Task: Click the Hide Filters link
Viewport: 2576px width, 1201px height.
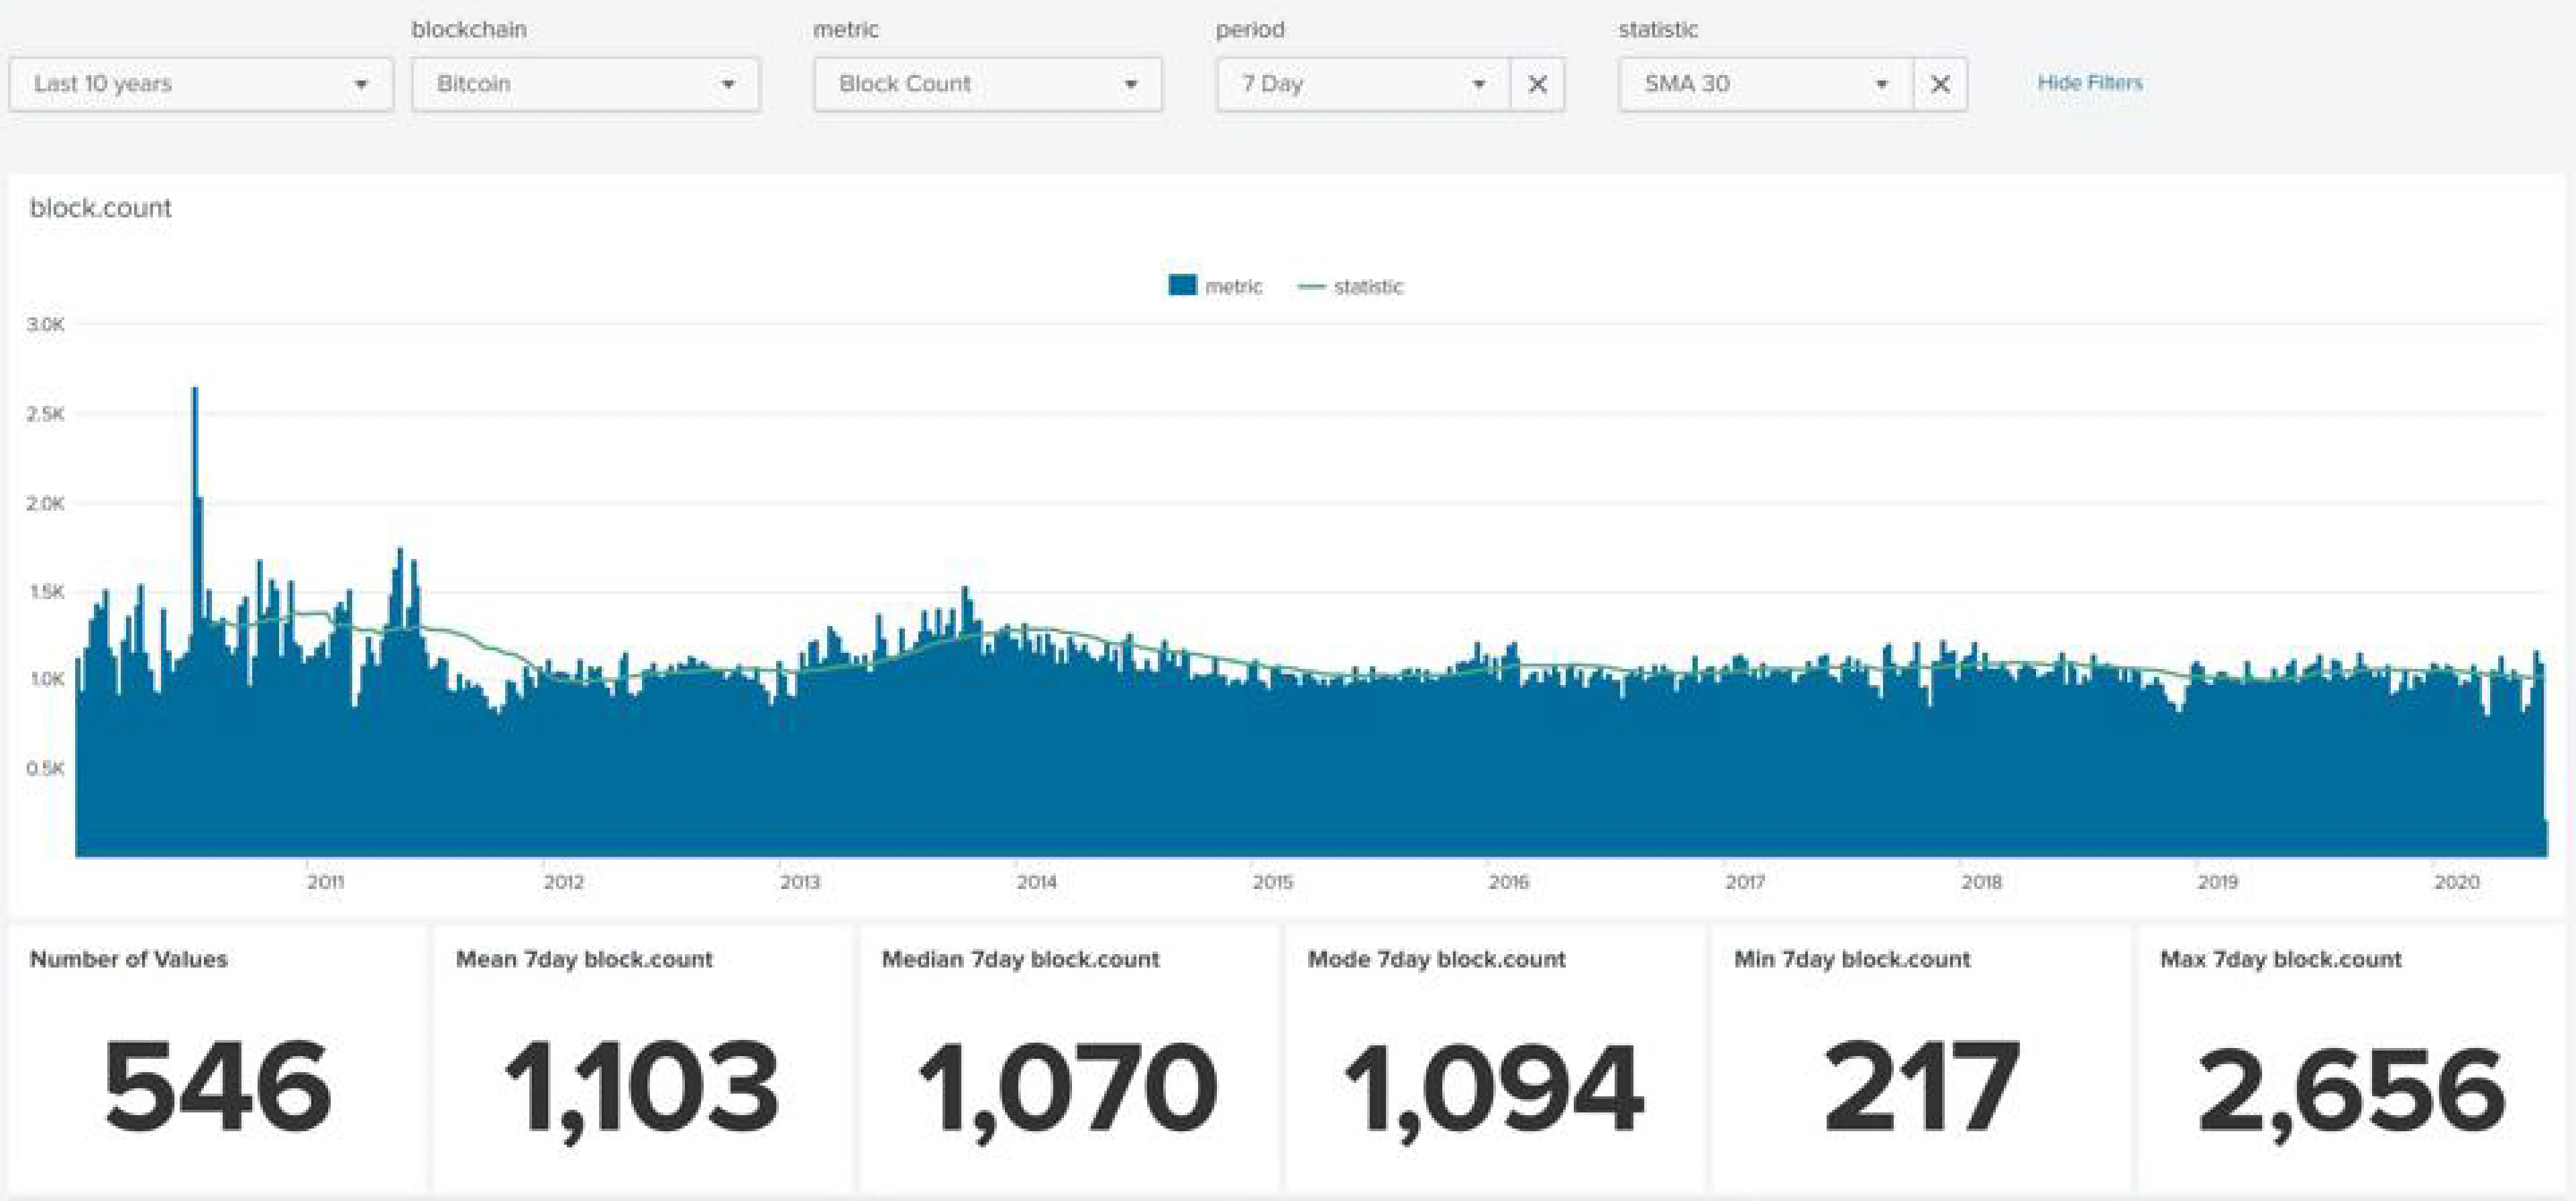Action: [x=2090, y=83]
